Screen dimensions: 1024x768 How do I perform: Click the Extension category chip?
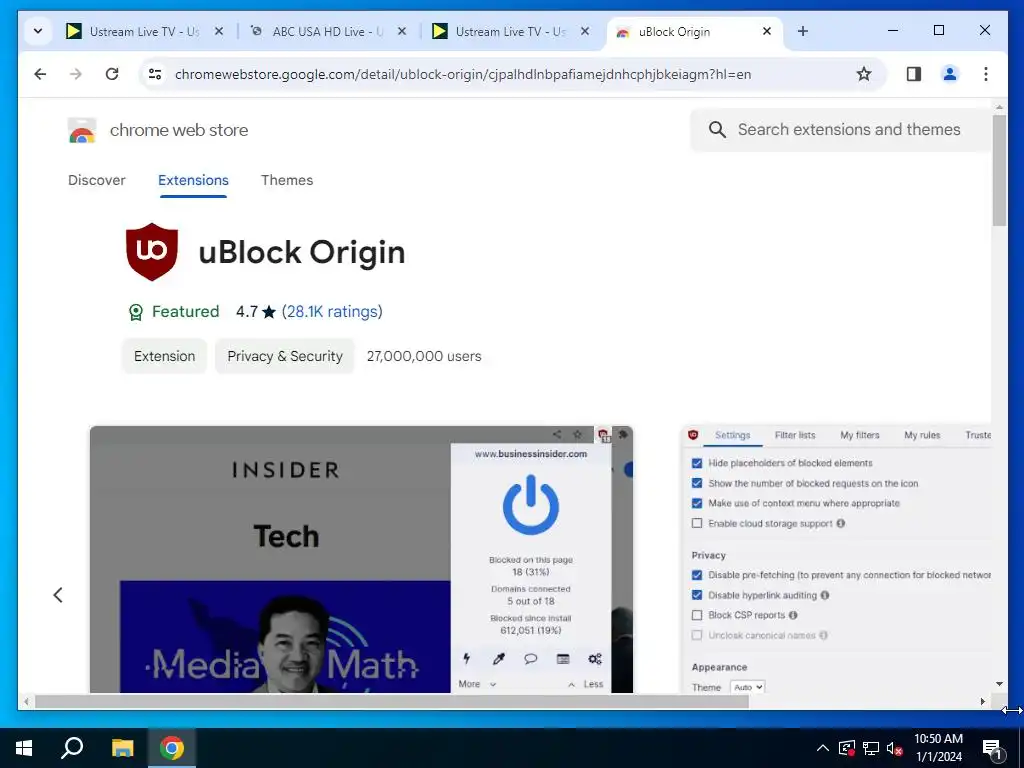(165, 356)
